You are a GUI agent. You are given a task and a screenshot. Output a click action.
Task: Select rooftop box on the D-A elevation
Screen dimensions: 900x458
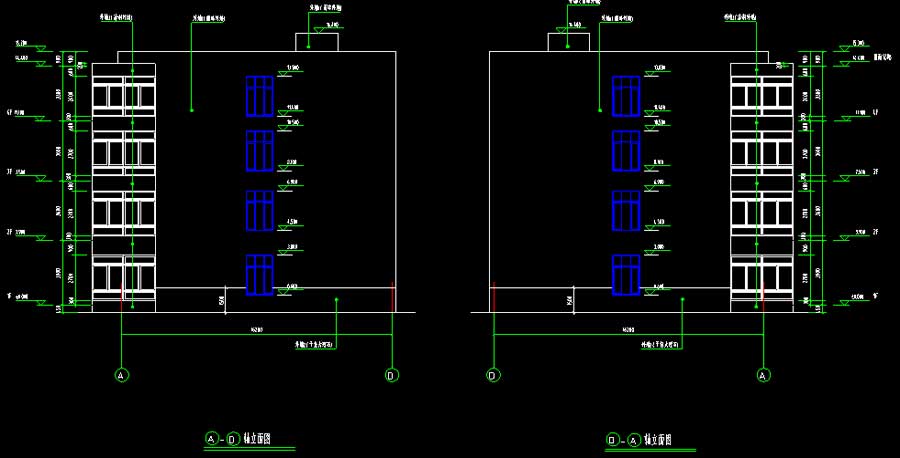point(568,42)
